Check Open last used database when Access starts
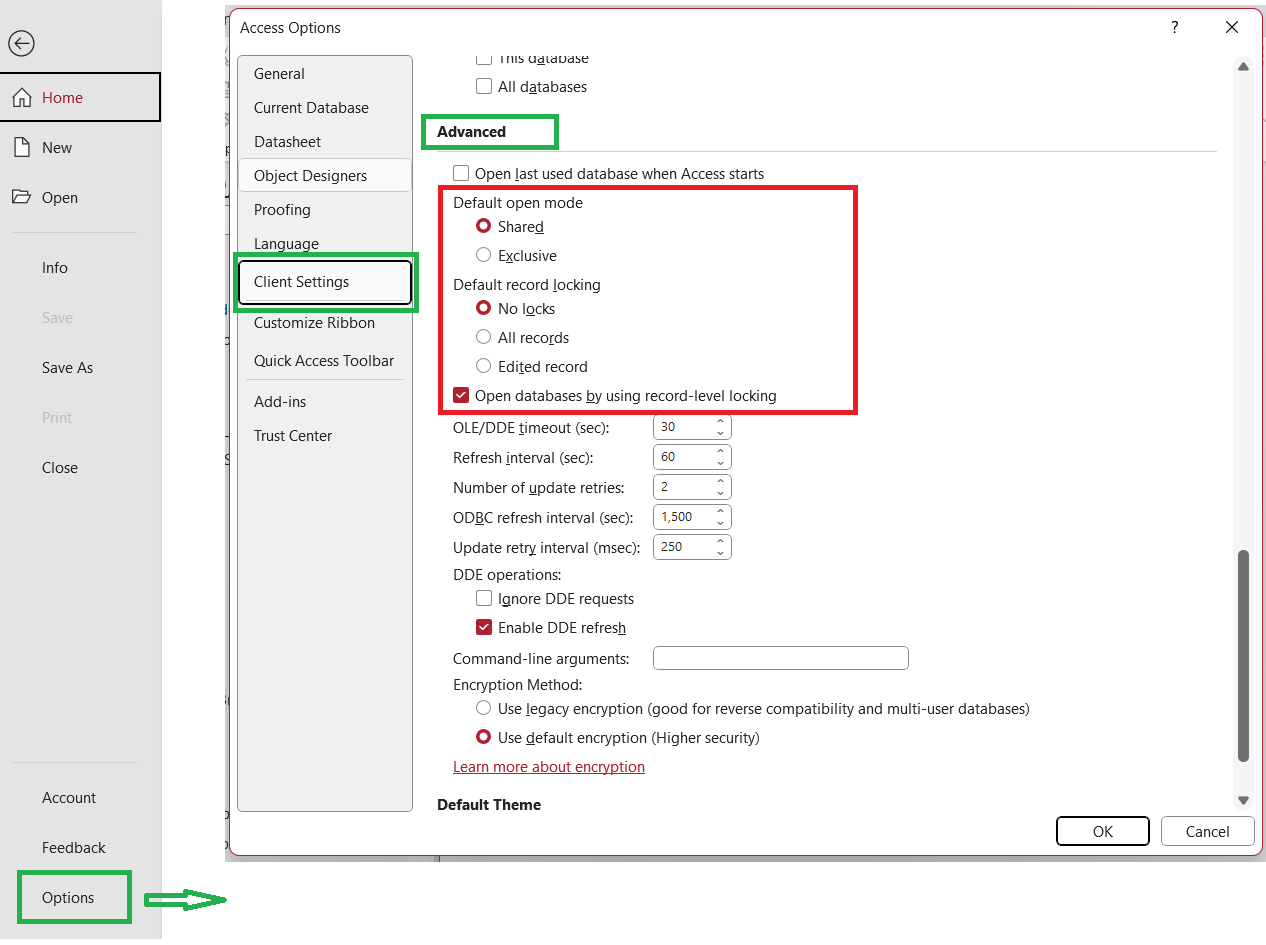 point(461,173)
